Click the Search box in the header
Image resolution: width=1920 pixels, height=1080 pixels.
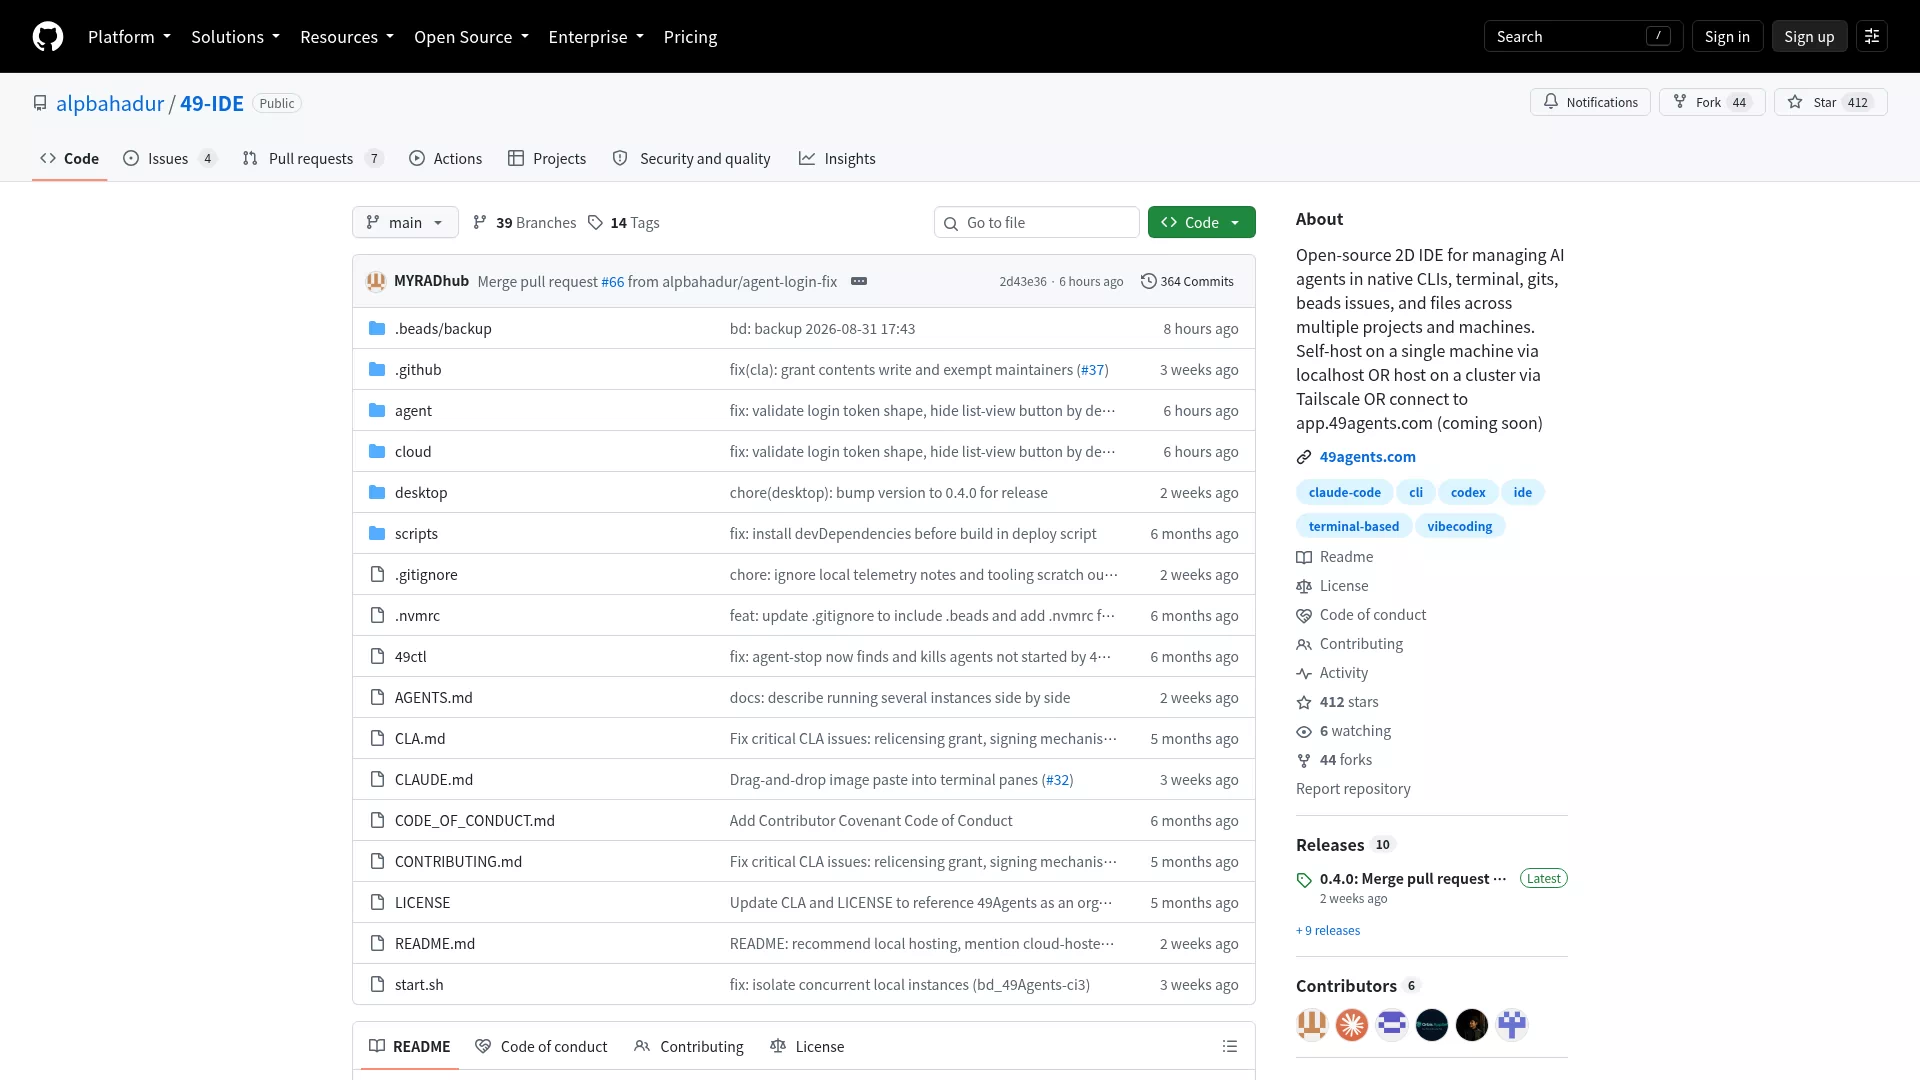tap(1583, 37)
